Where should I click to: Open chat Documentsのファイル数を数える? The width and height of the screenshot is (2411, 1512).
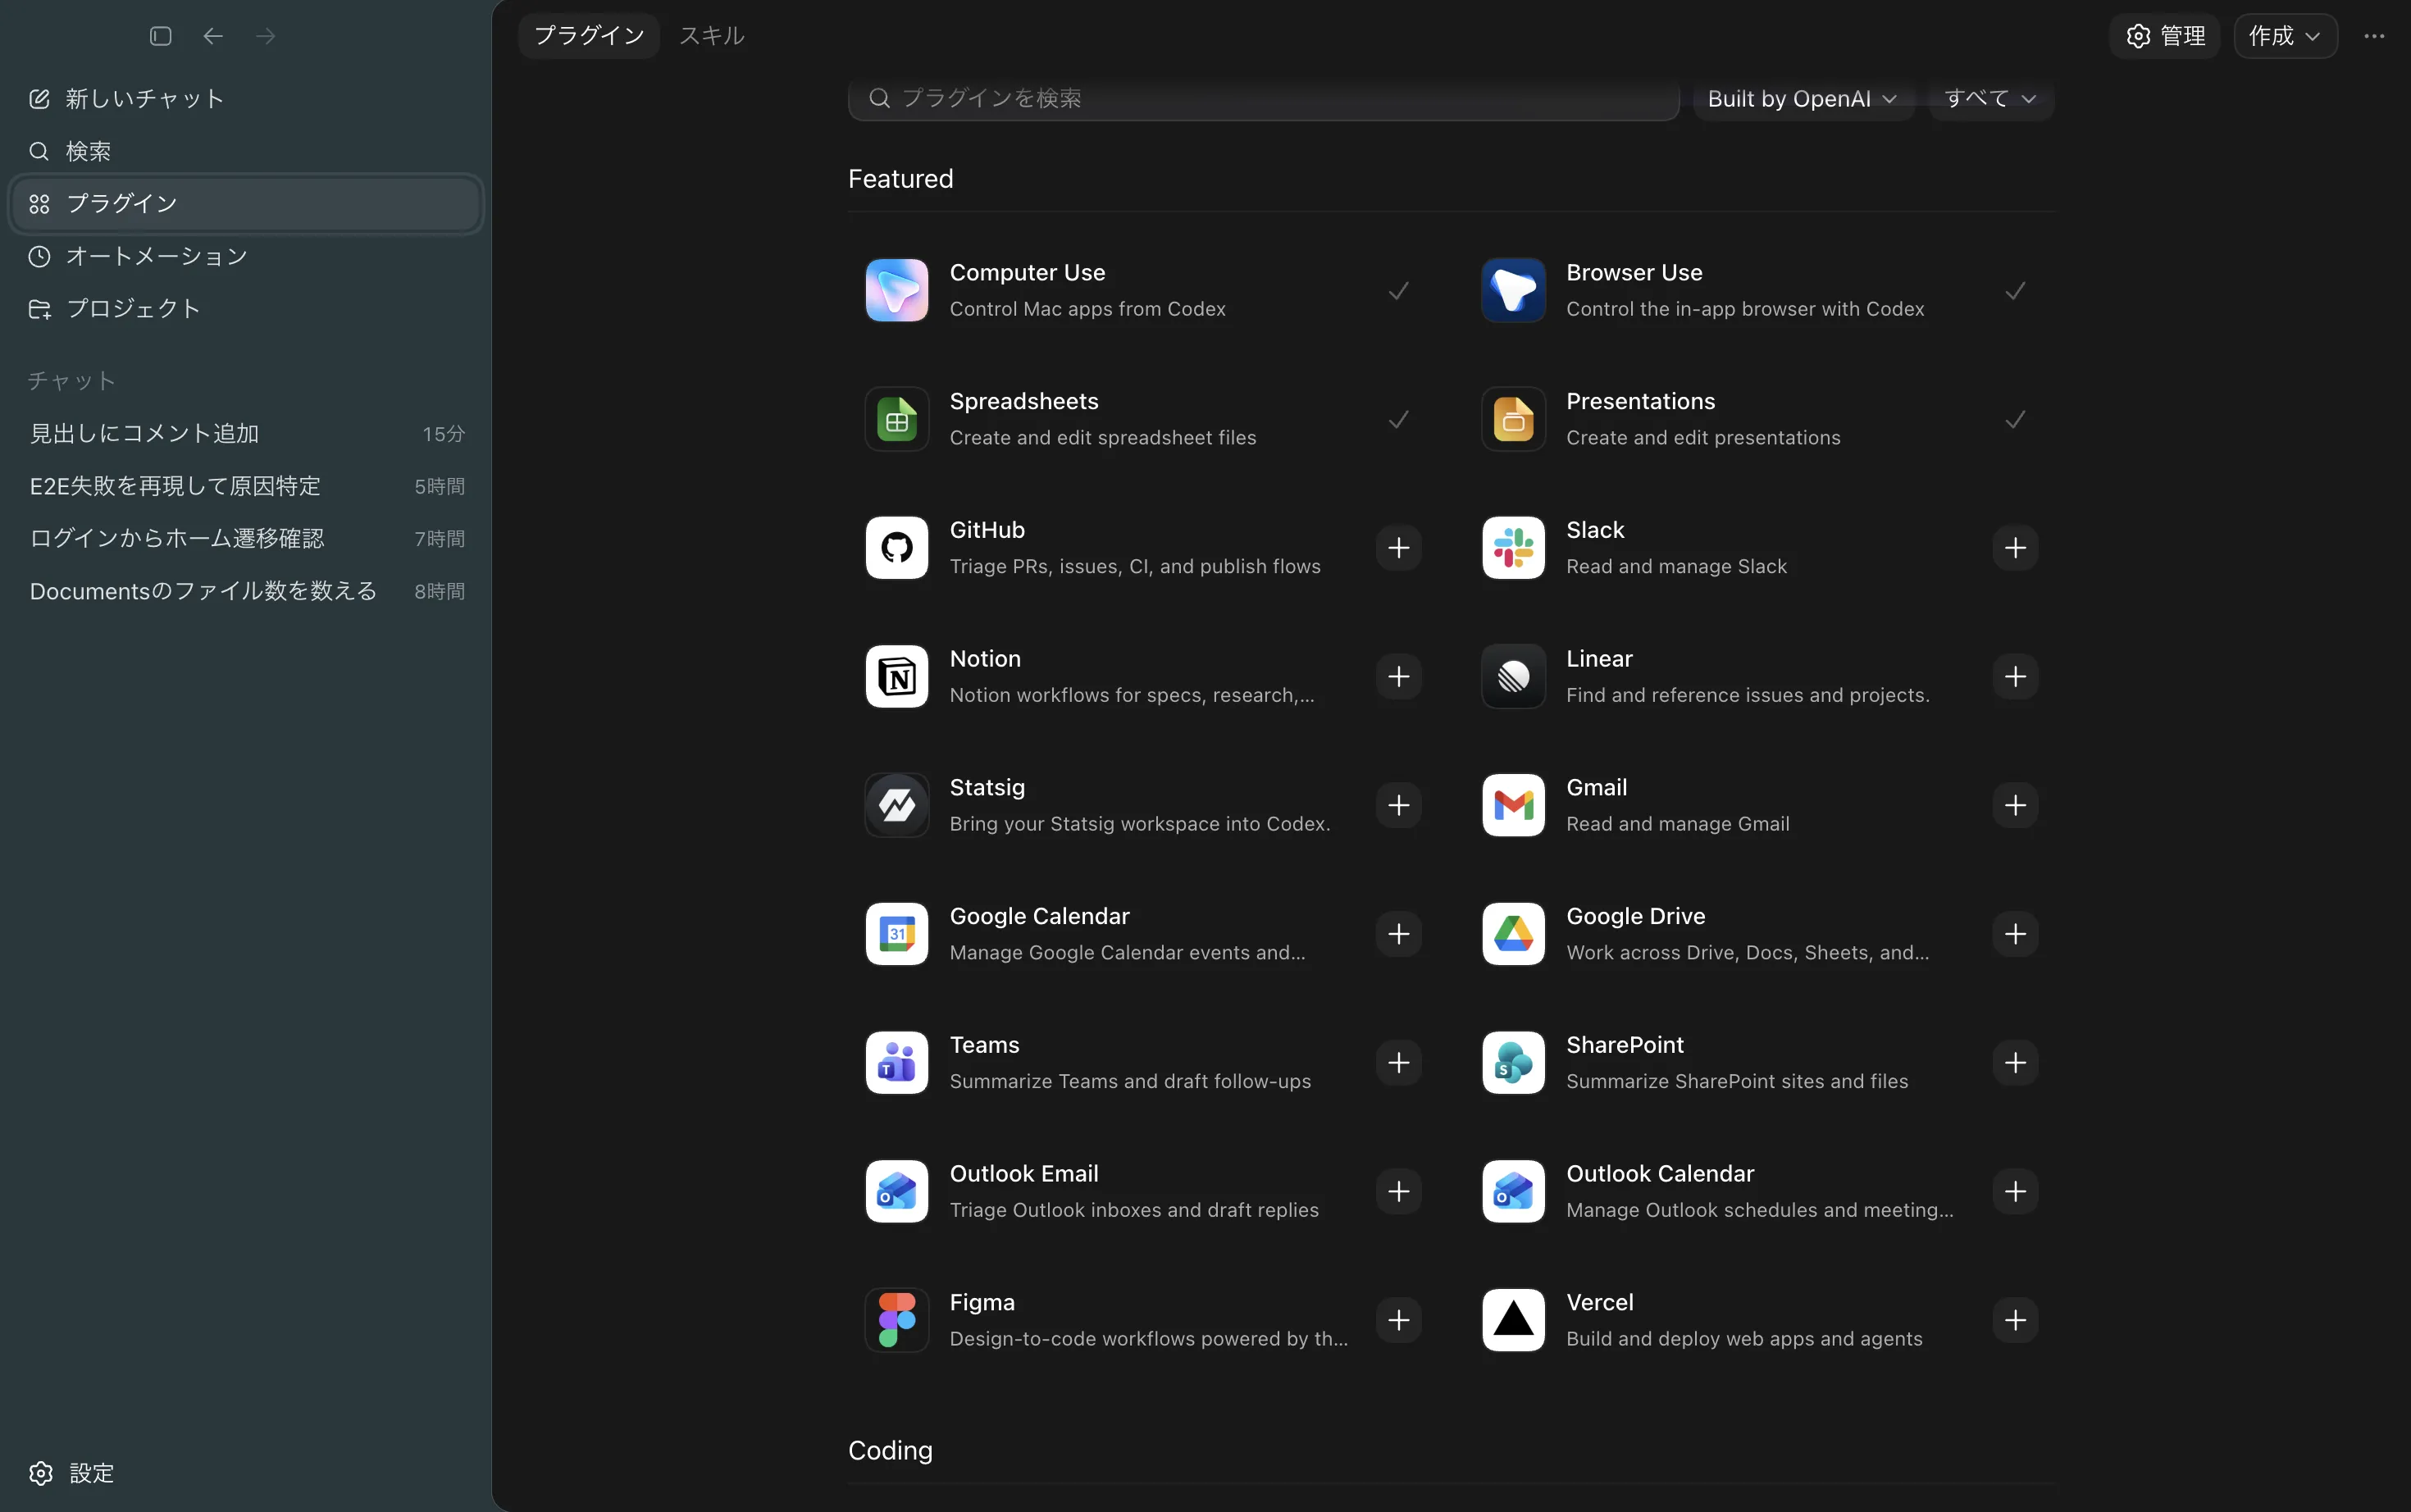246,591
